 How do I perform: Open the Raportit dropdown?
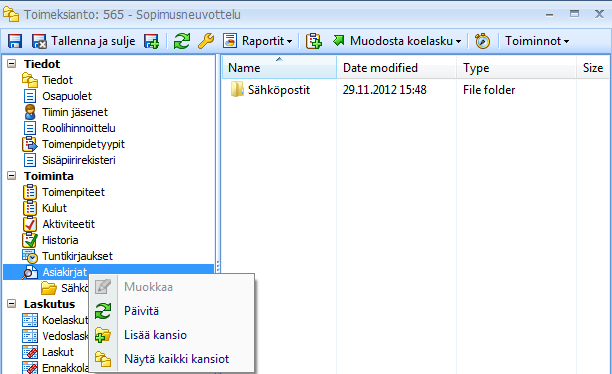tap(258, 41)
